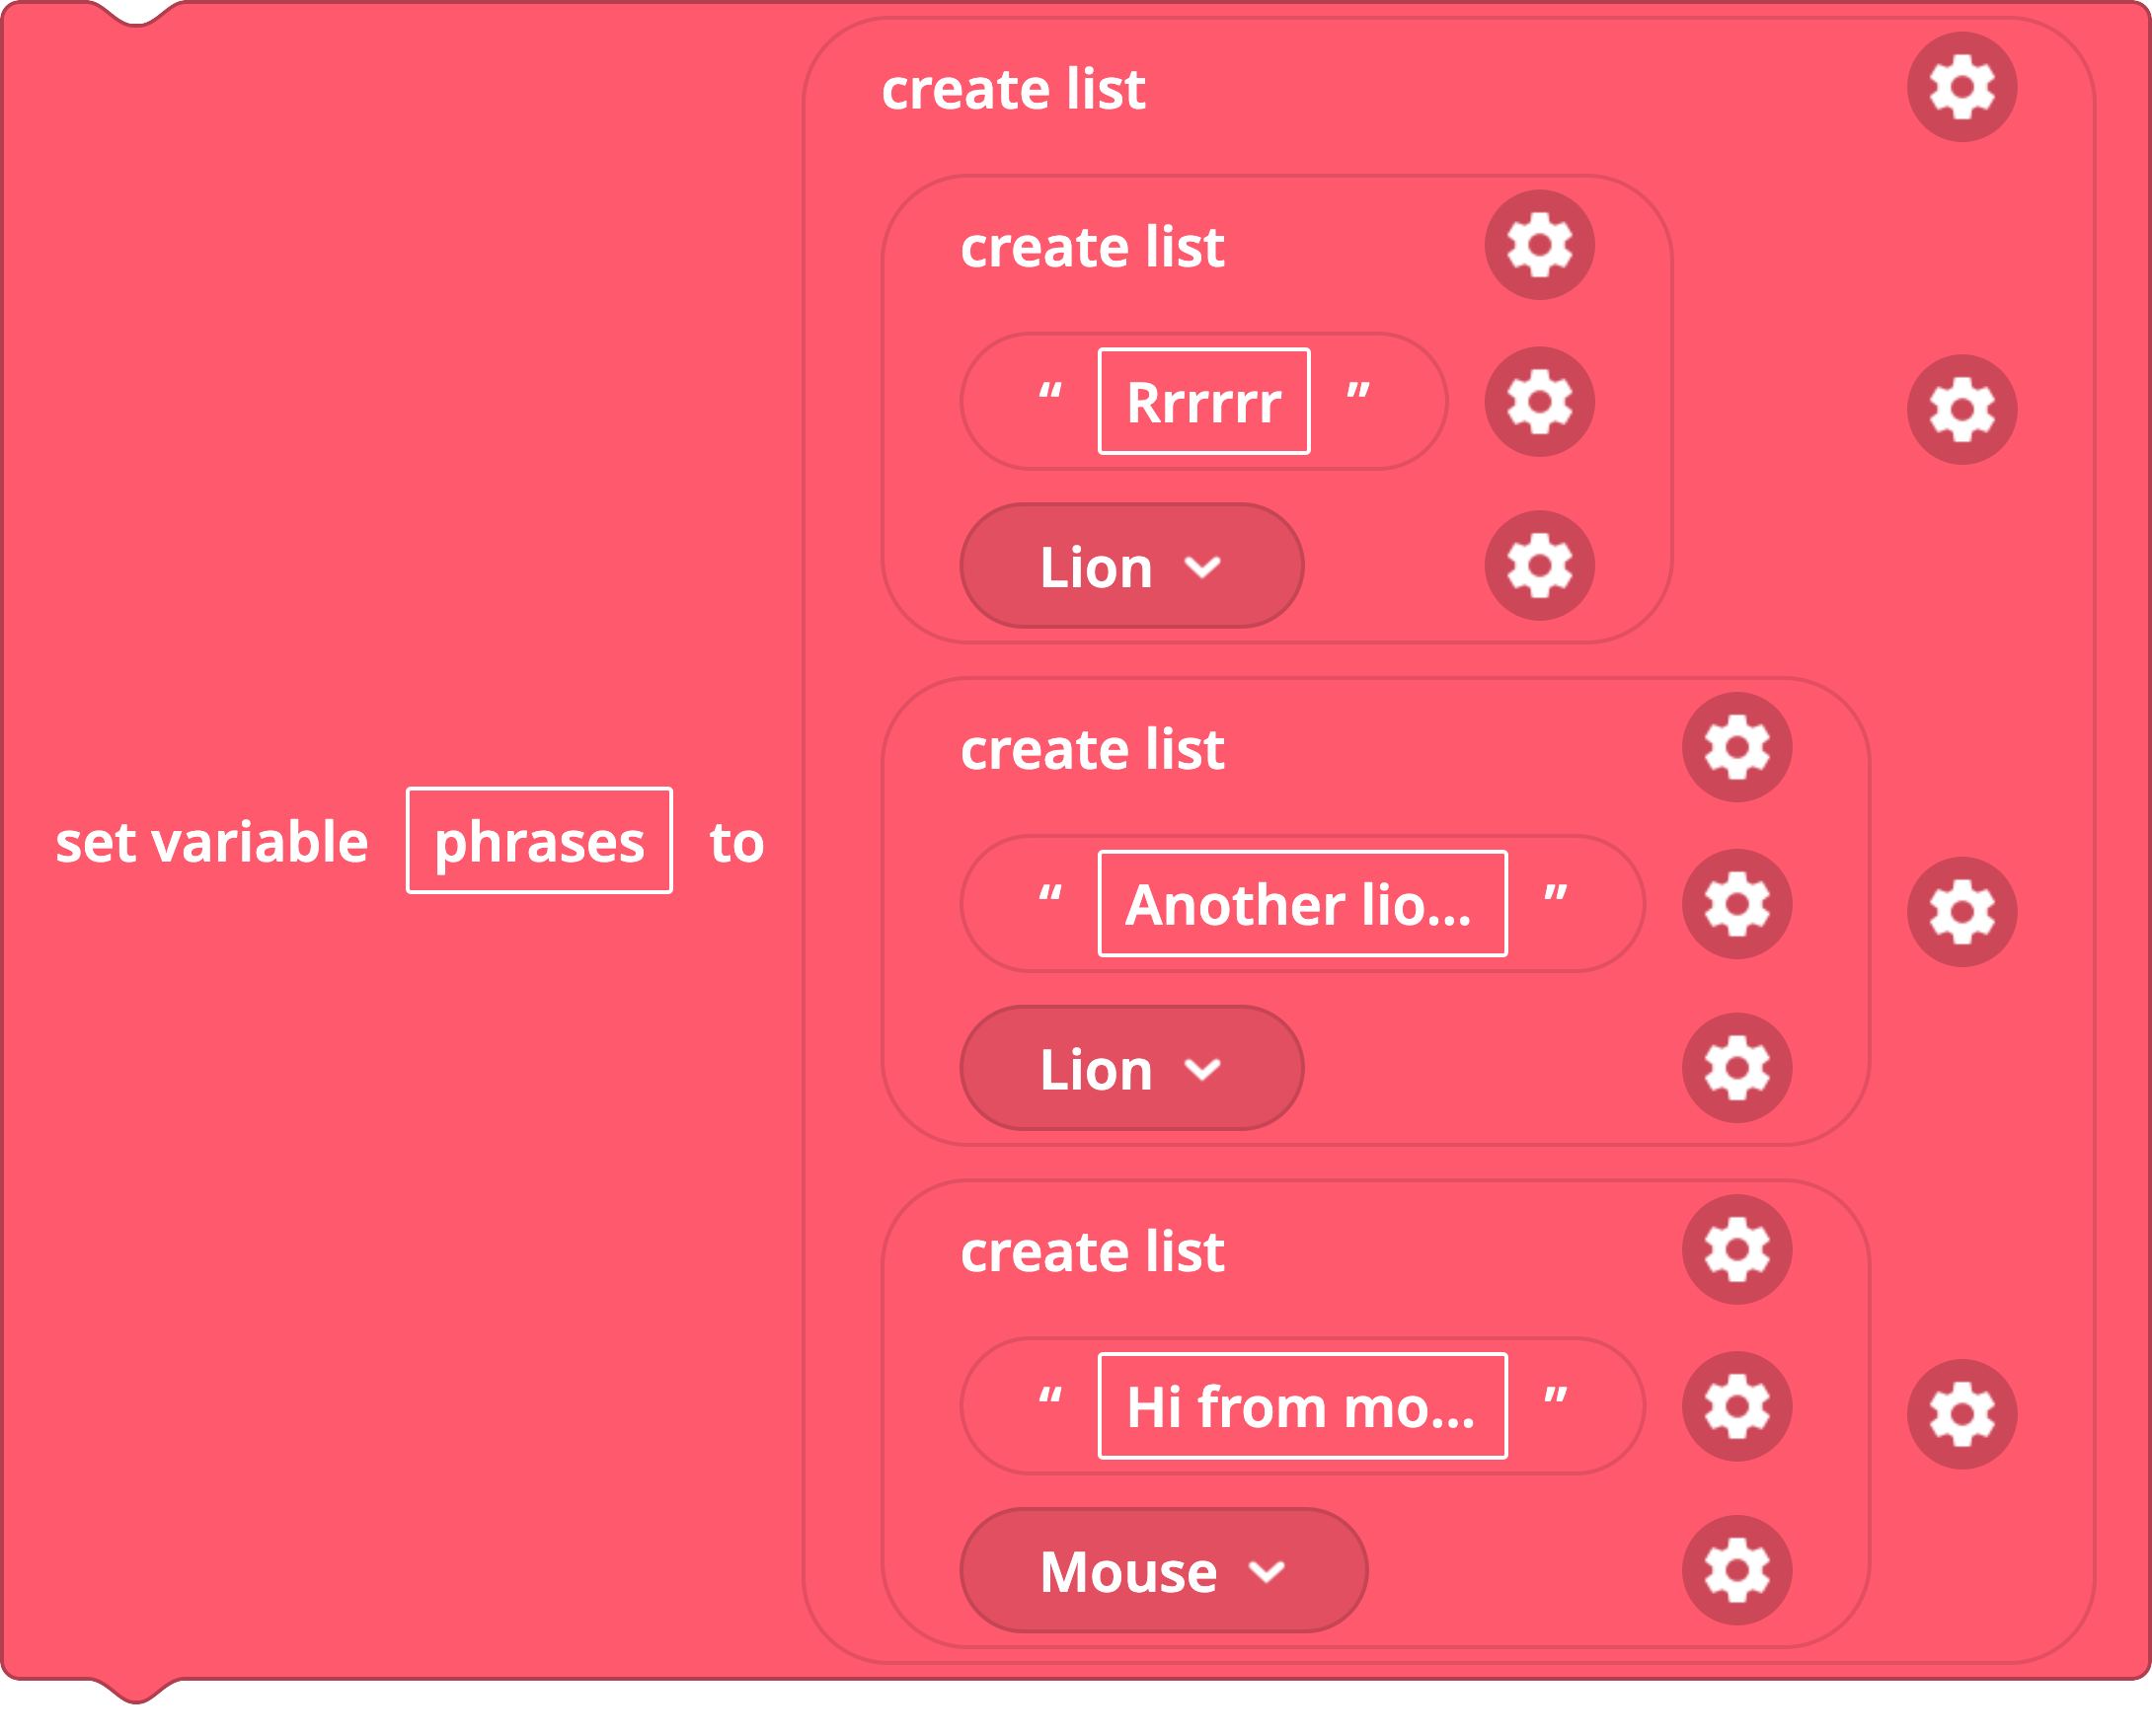Click gear next to Hi from mo... text
The width and height of the screenshot is (2152, 1736).
[1737, 1406]
